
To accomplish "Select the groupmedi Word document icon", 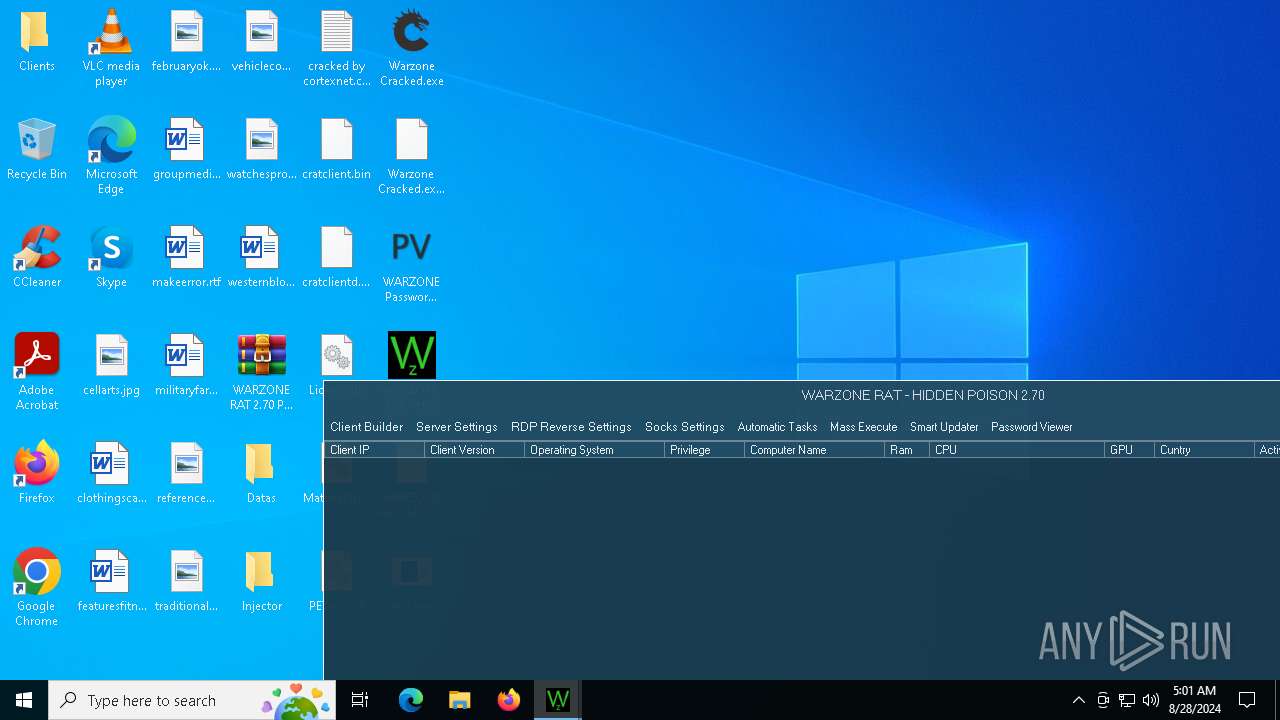I will point(186,140).
